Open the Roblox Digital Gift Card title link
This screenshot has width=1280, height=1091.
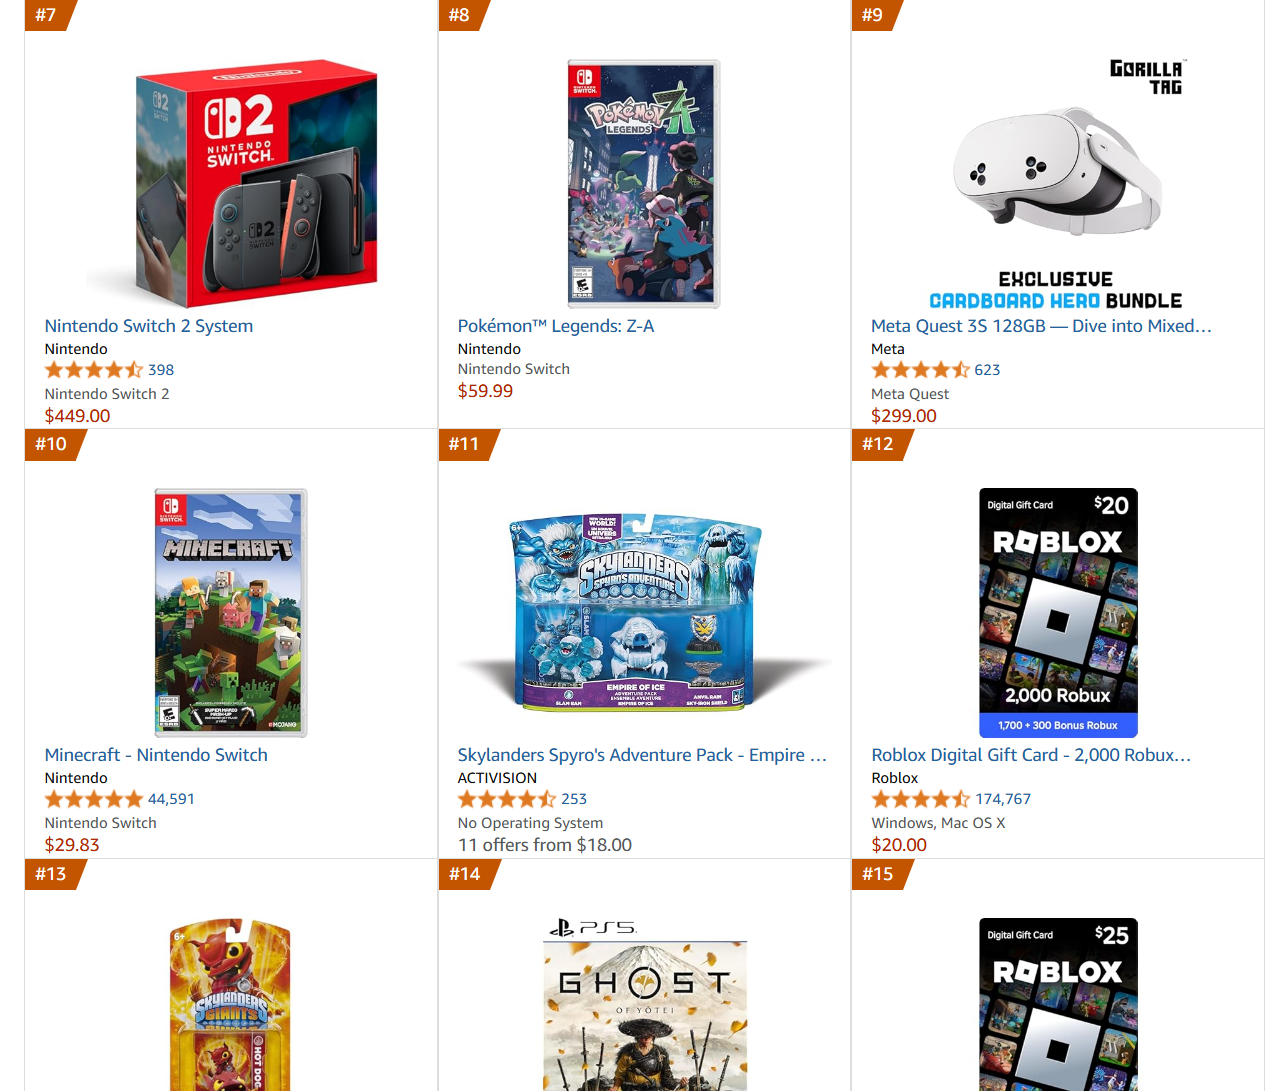(1031, 755)
